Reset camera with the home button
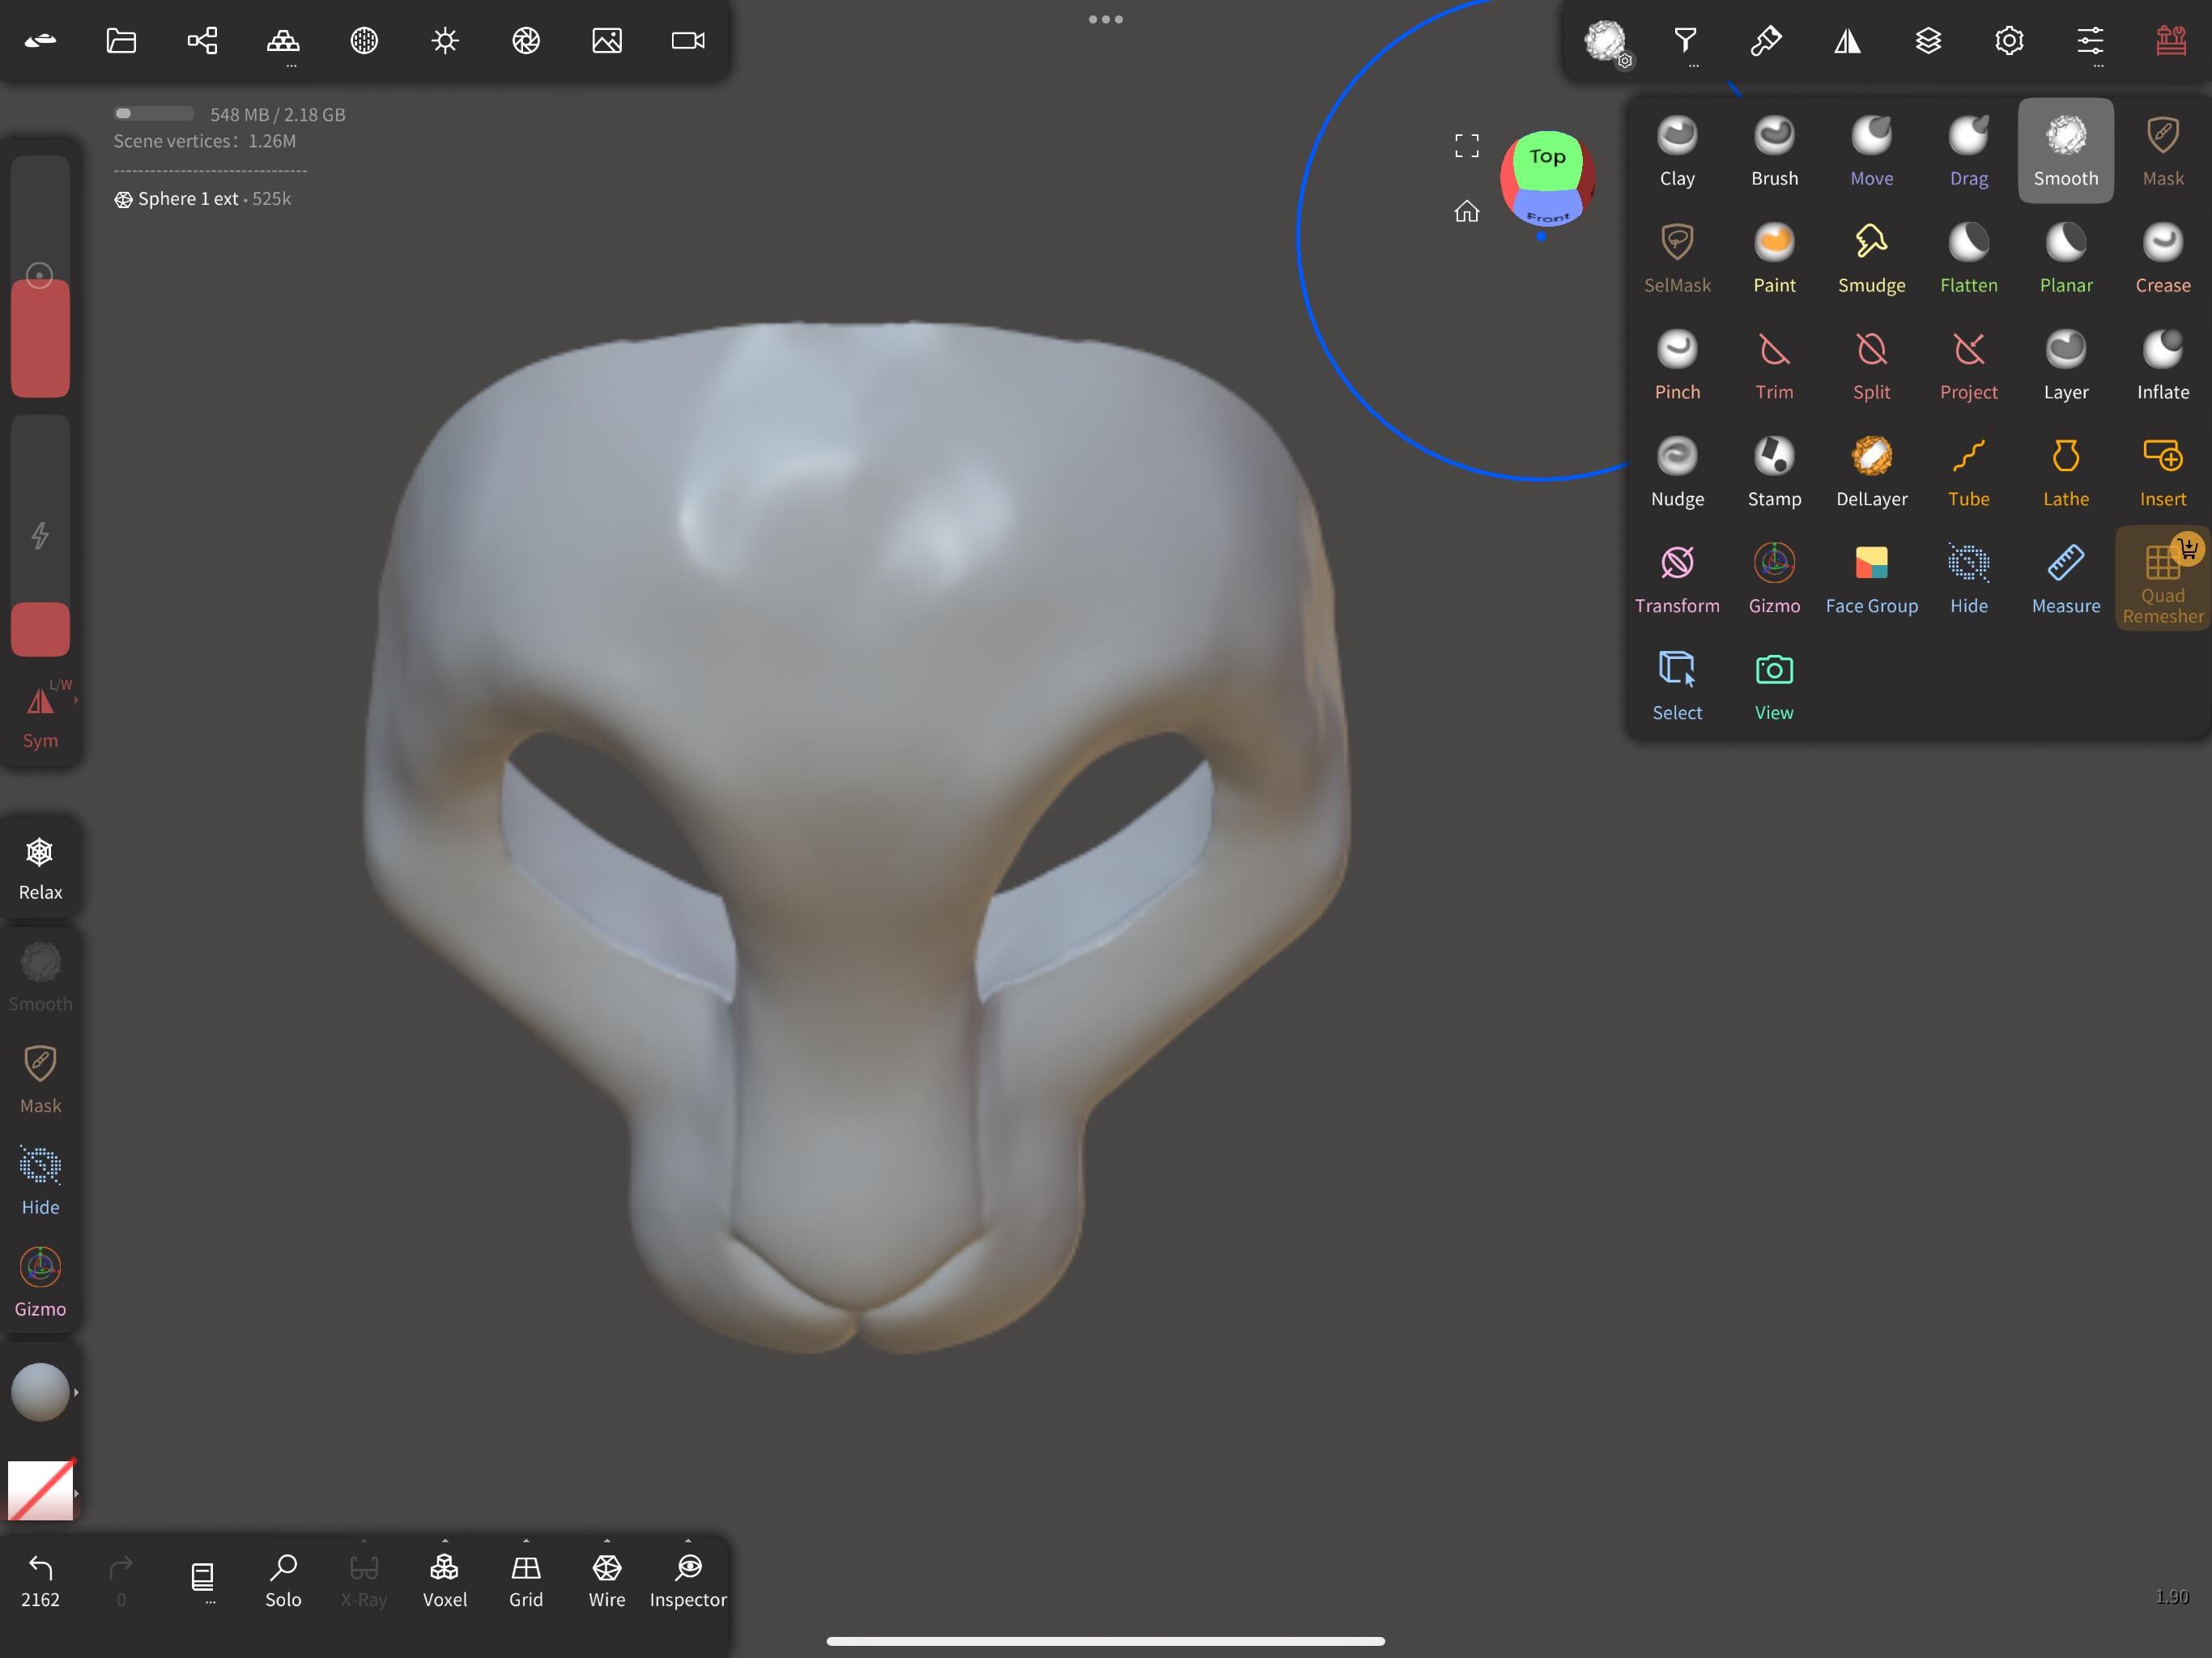The width and height of the screenshot is (2212, 1658). click(x=1466, y=211)
